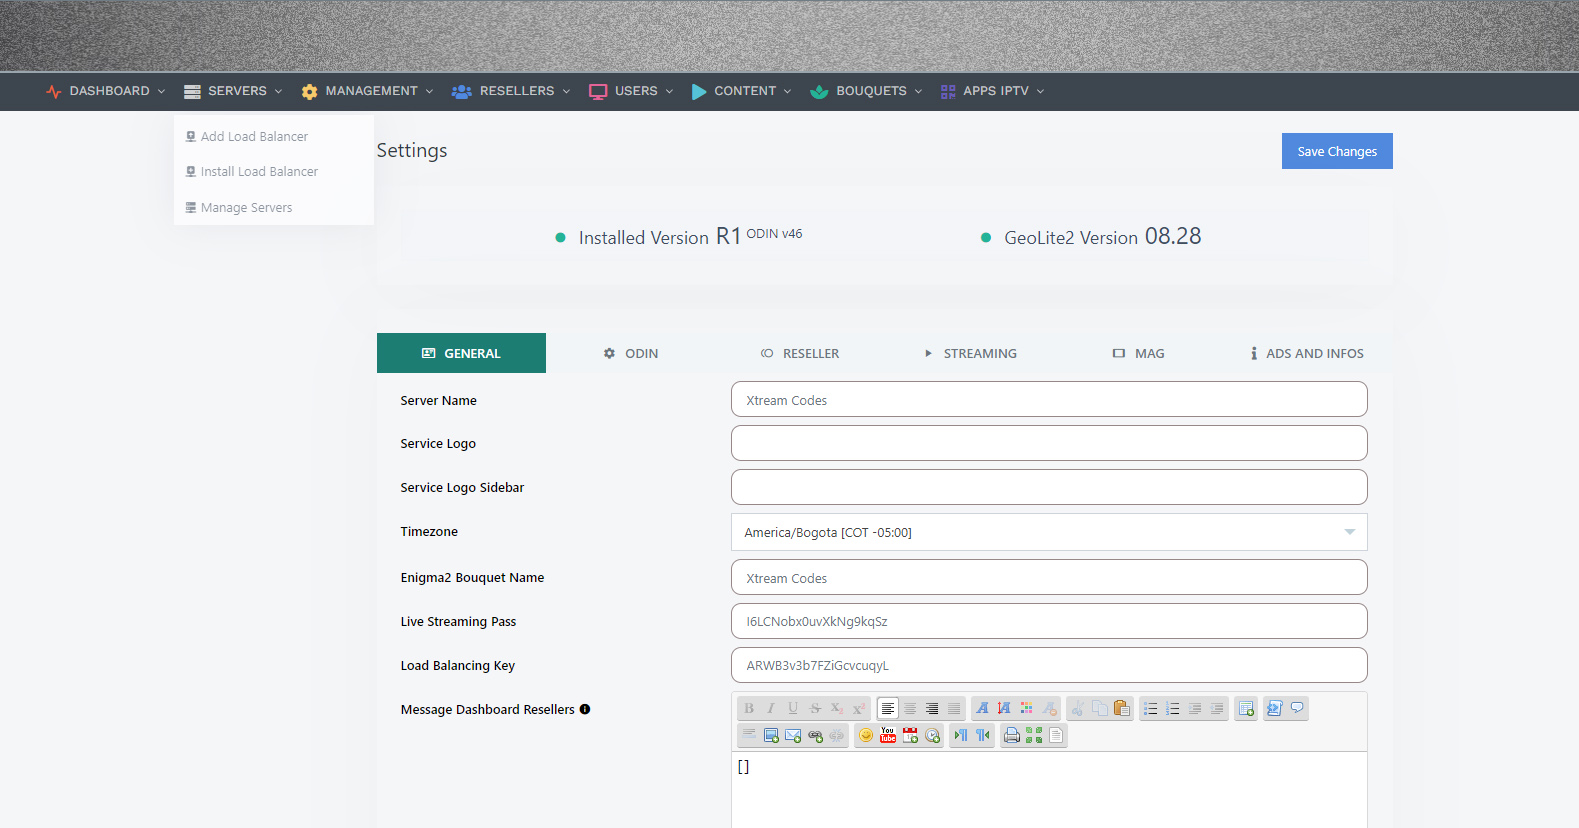
Task: Maximize the editor with green arrows icon
Action: (x=1034, y=735)
